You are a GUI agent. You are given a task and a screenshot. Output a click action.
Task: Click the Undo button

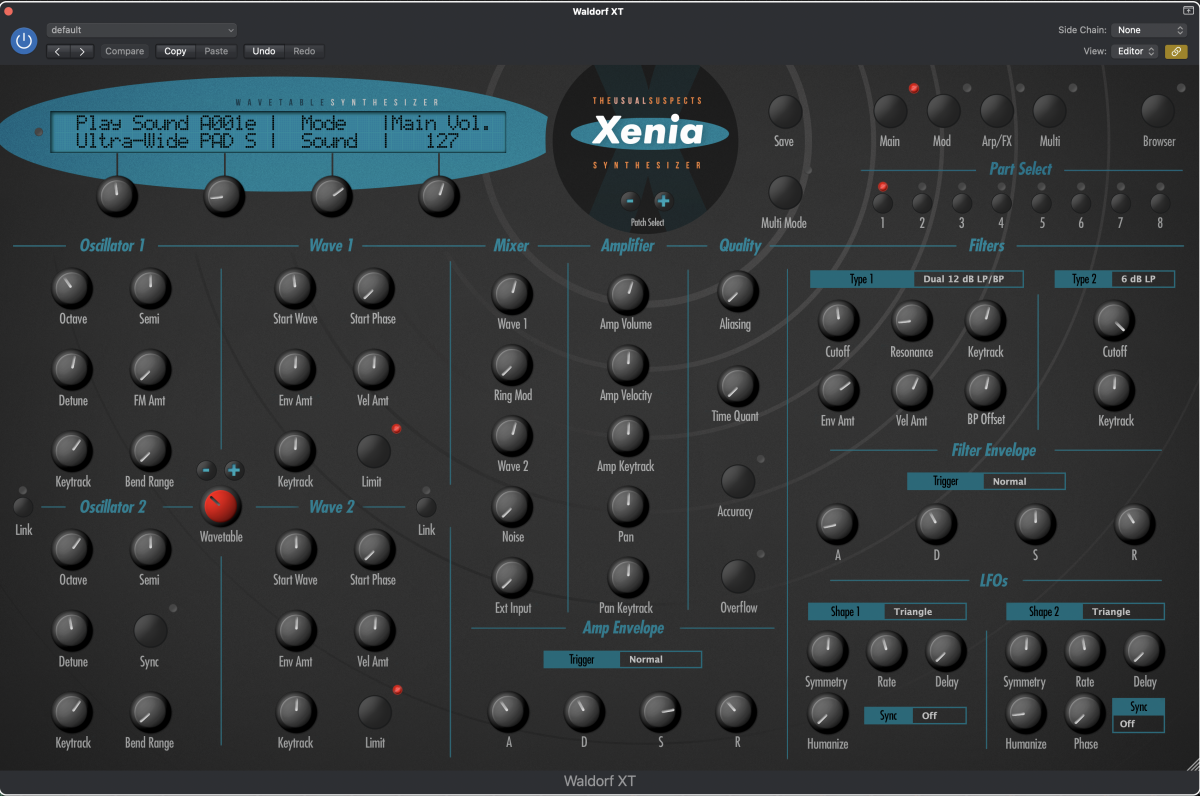(264, 51)
